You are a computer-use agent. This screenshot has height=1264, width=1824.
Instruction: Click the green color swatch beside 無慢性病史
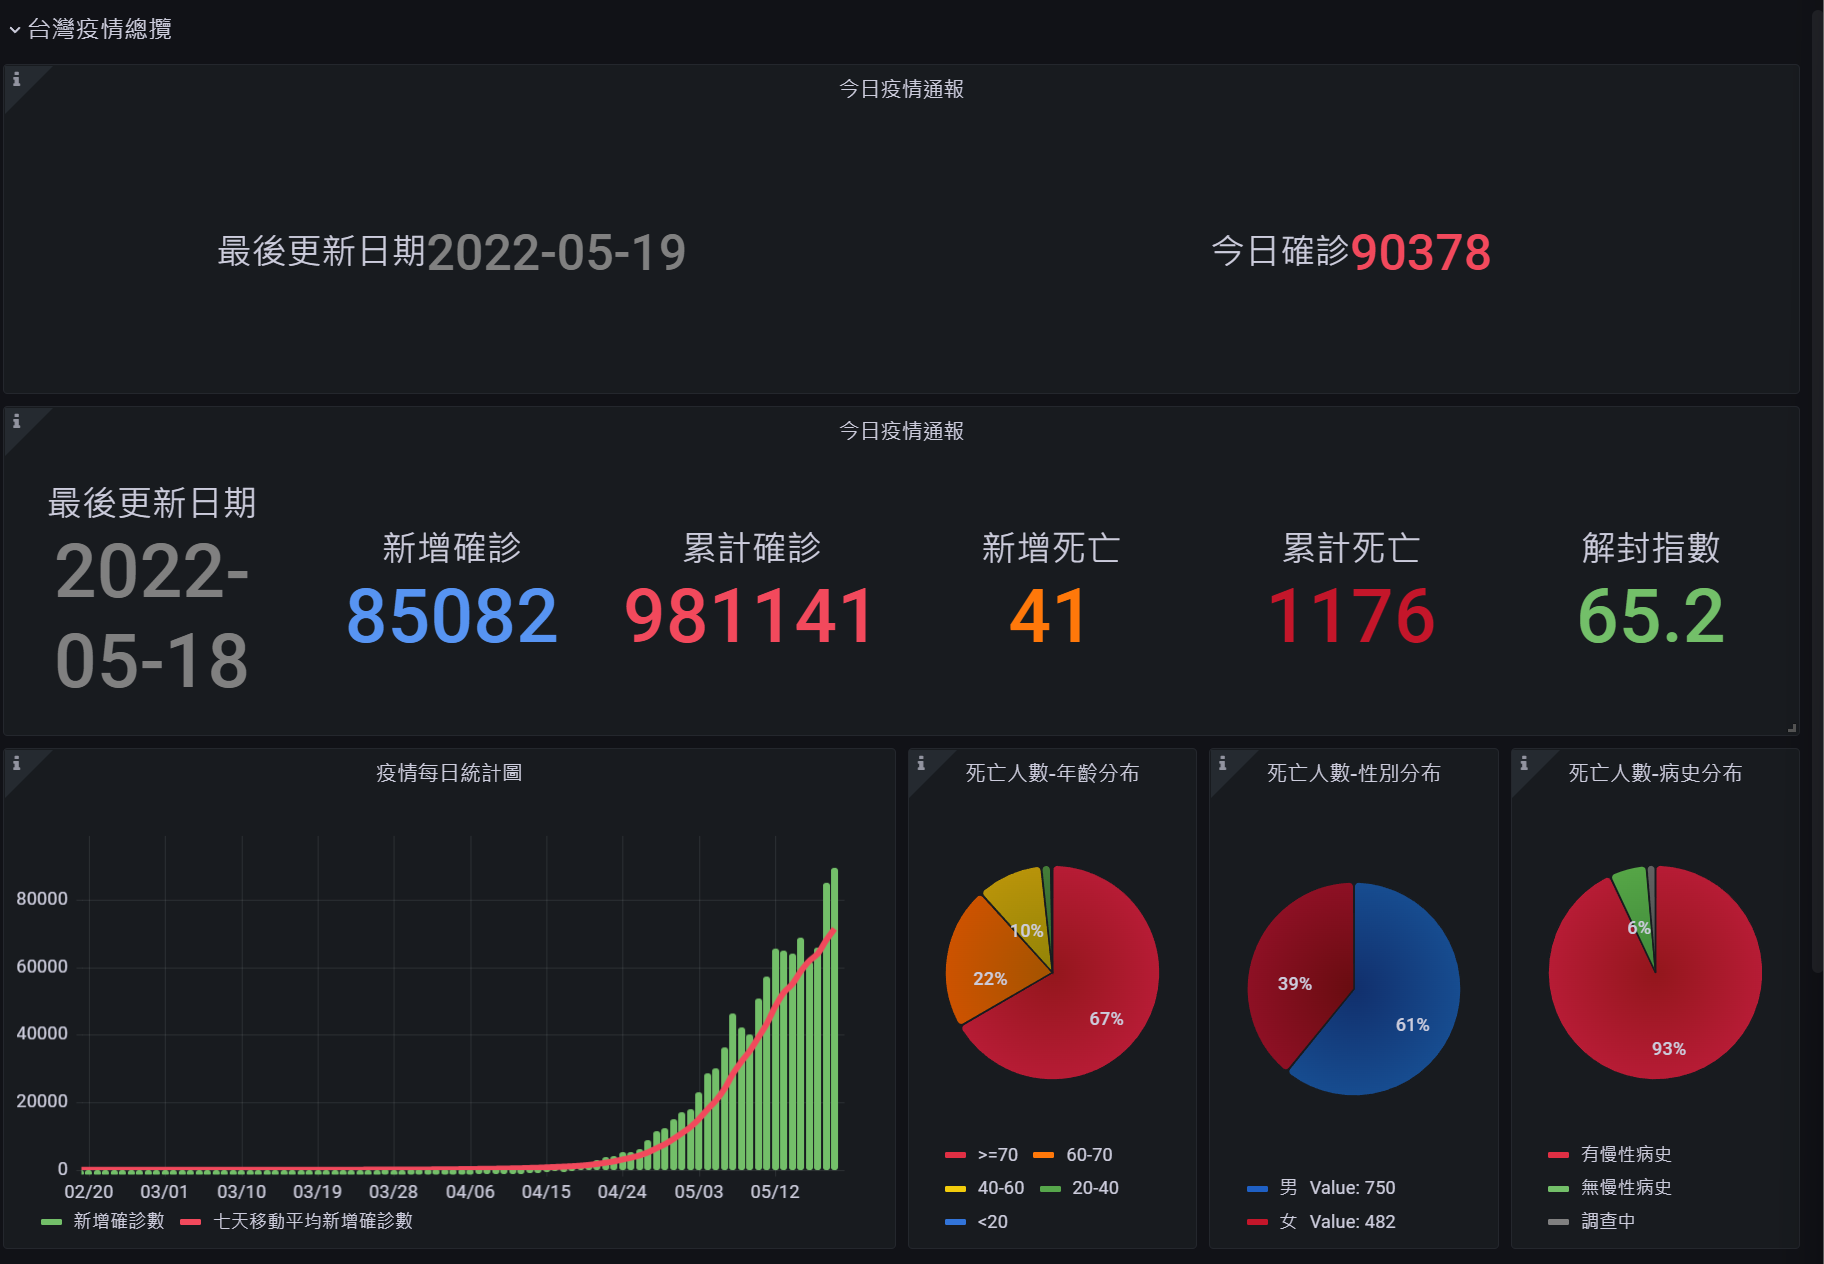pos(1558,1189)
